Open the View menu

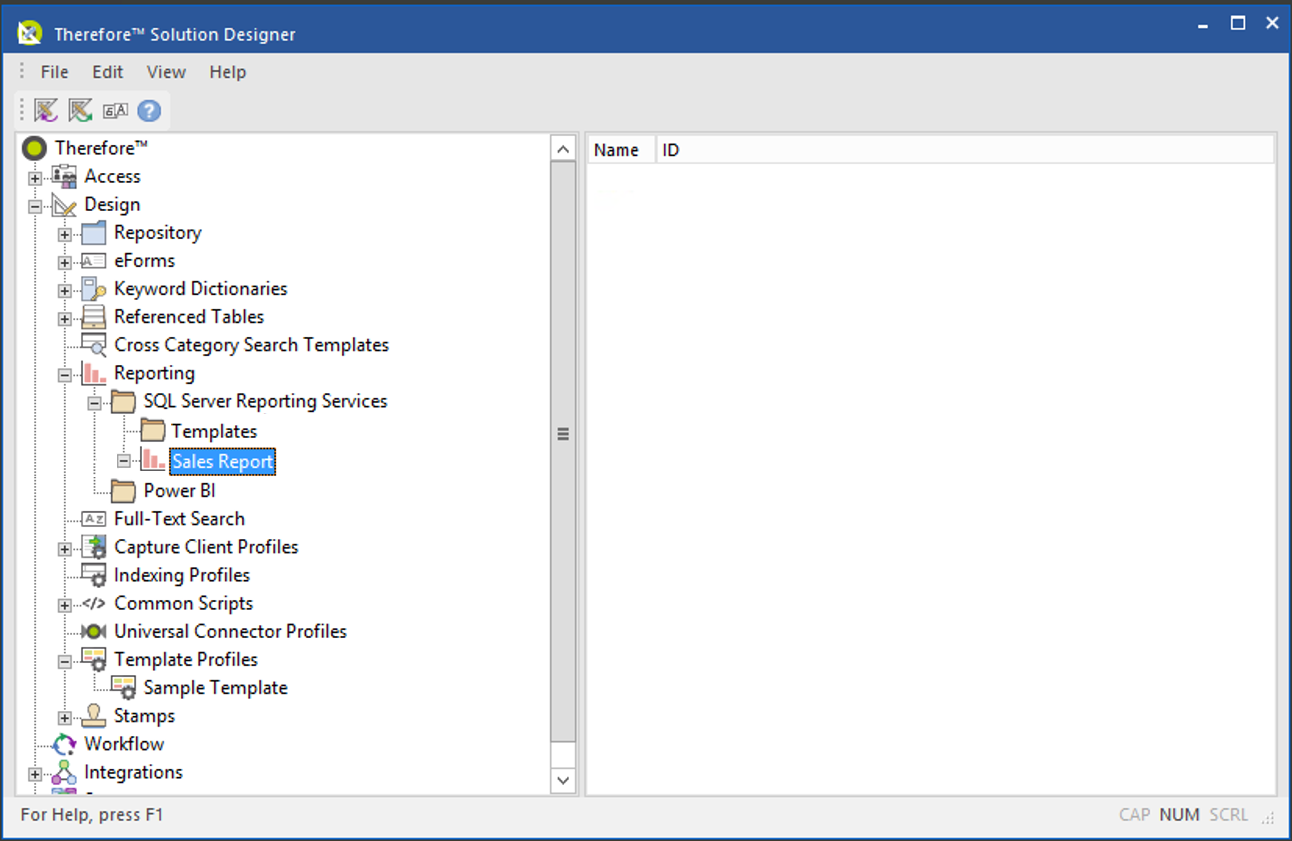coord(166,71)
